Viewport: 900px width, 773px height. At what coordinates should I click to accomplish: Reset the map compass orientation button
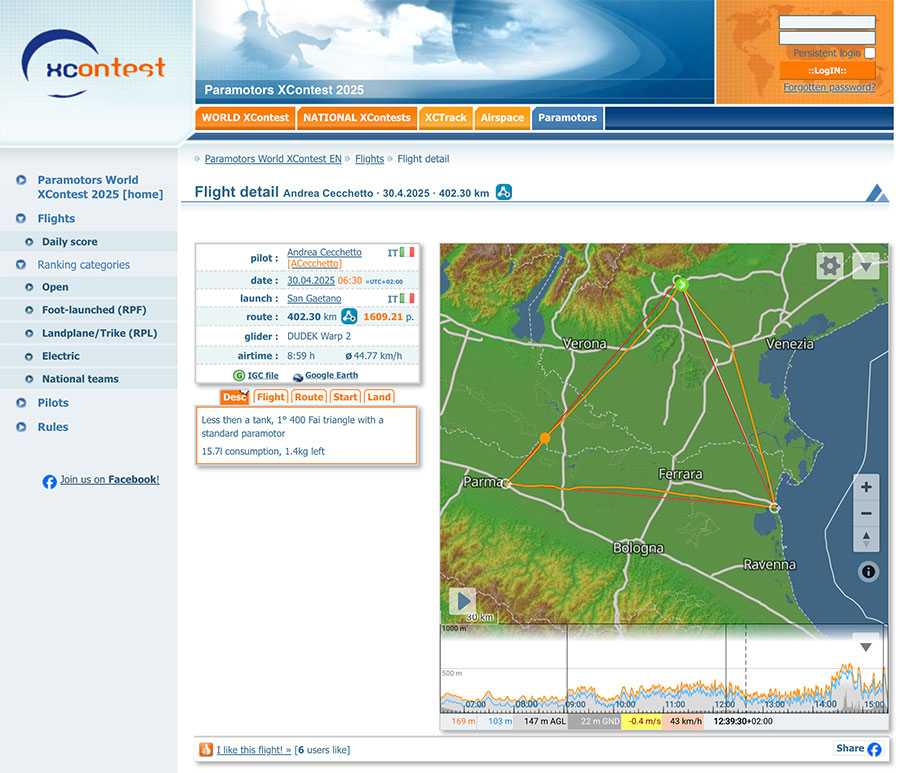(x=866, y=539)
